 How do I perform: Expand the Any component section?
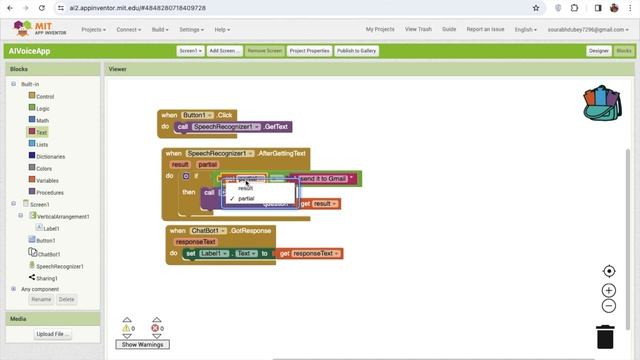click(13, 289)
